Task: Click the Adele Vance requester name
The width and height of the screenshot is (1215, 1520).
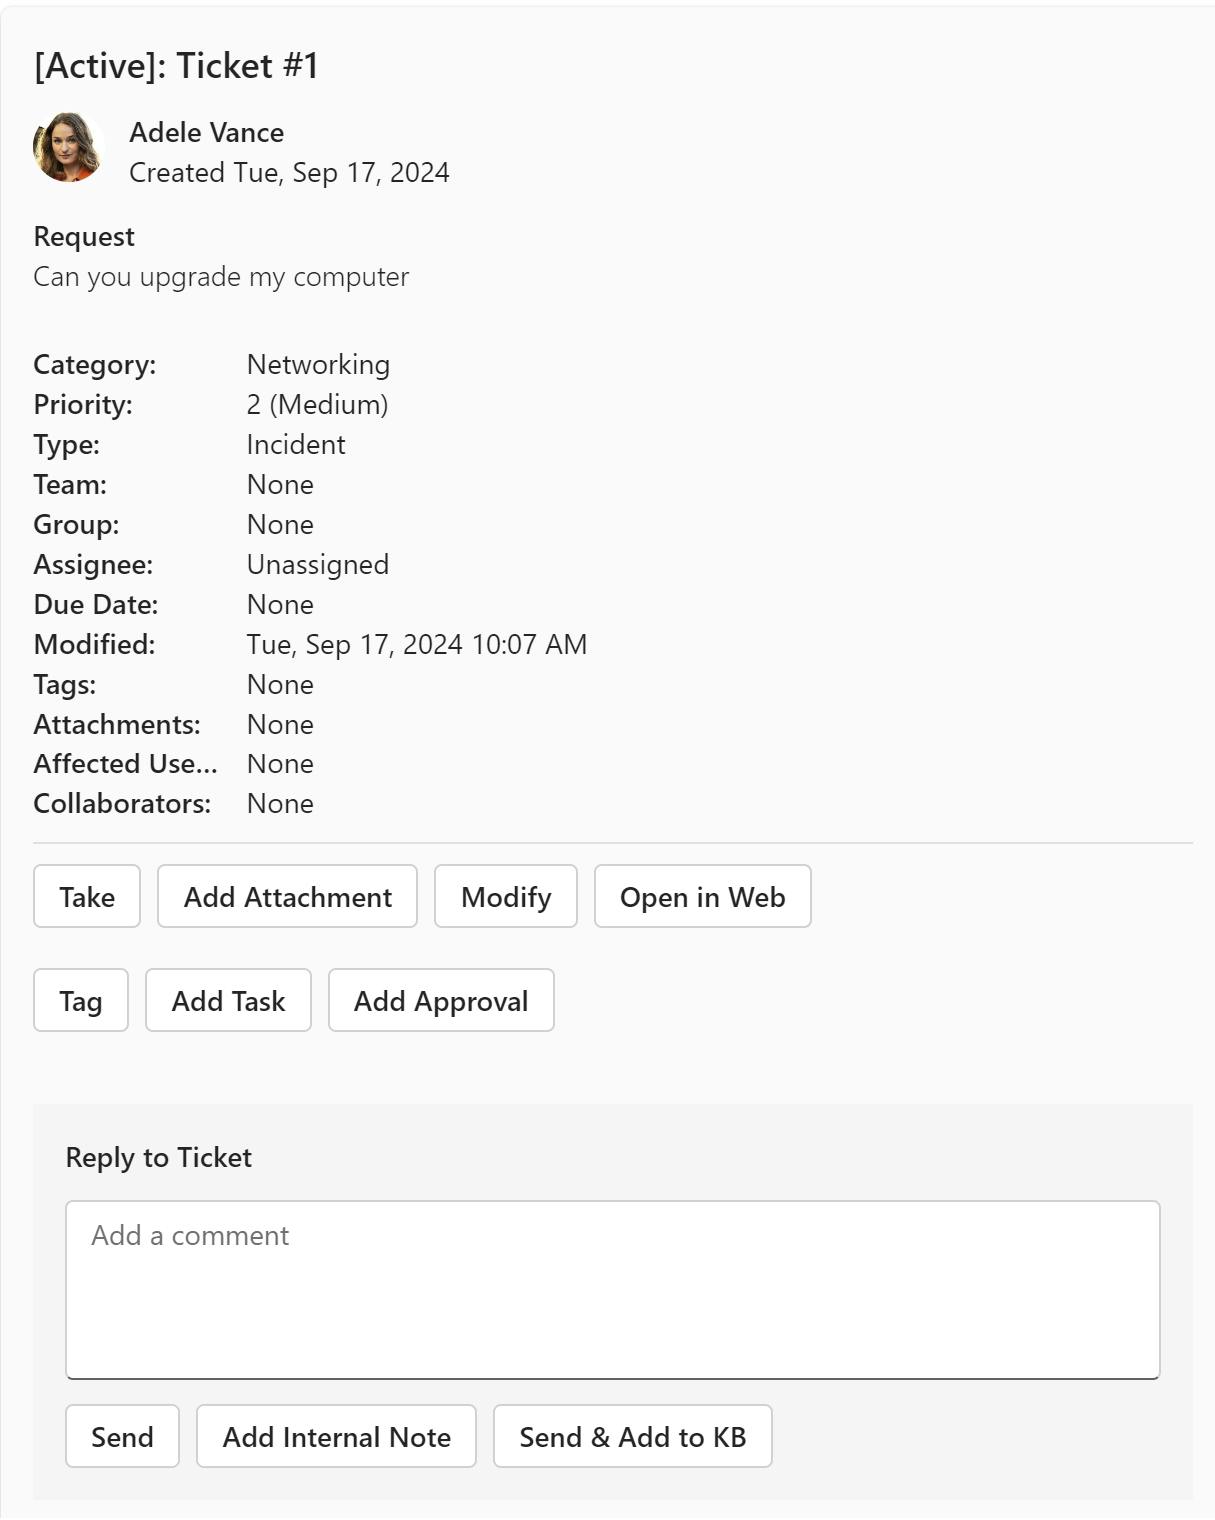Action: pos(207,133)
